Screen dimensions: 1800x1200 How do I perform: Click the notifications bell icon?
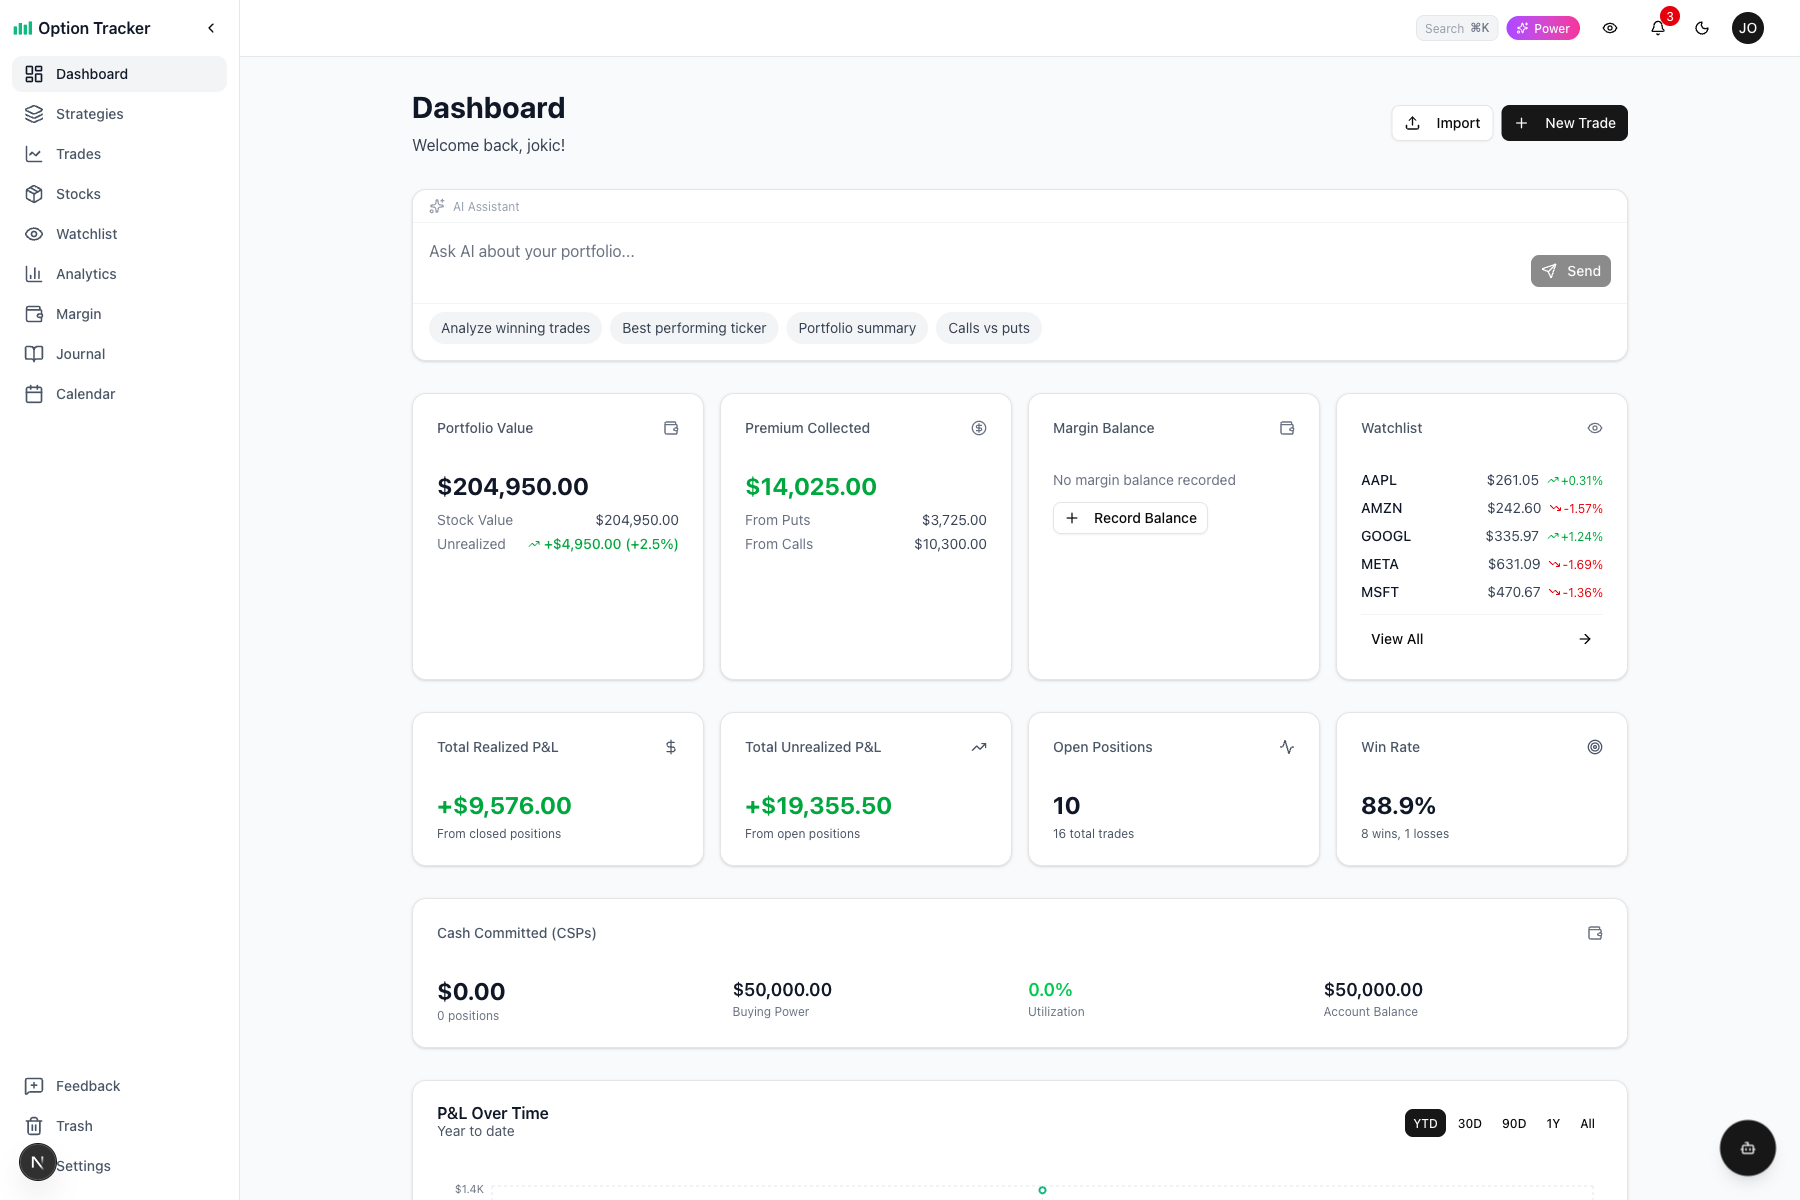pos(1657,27)
